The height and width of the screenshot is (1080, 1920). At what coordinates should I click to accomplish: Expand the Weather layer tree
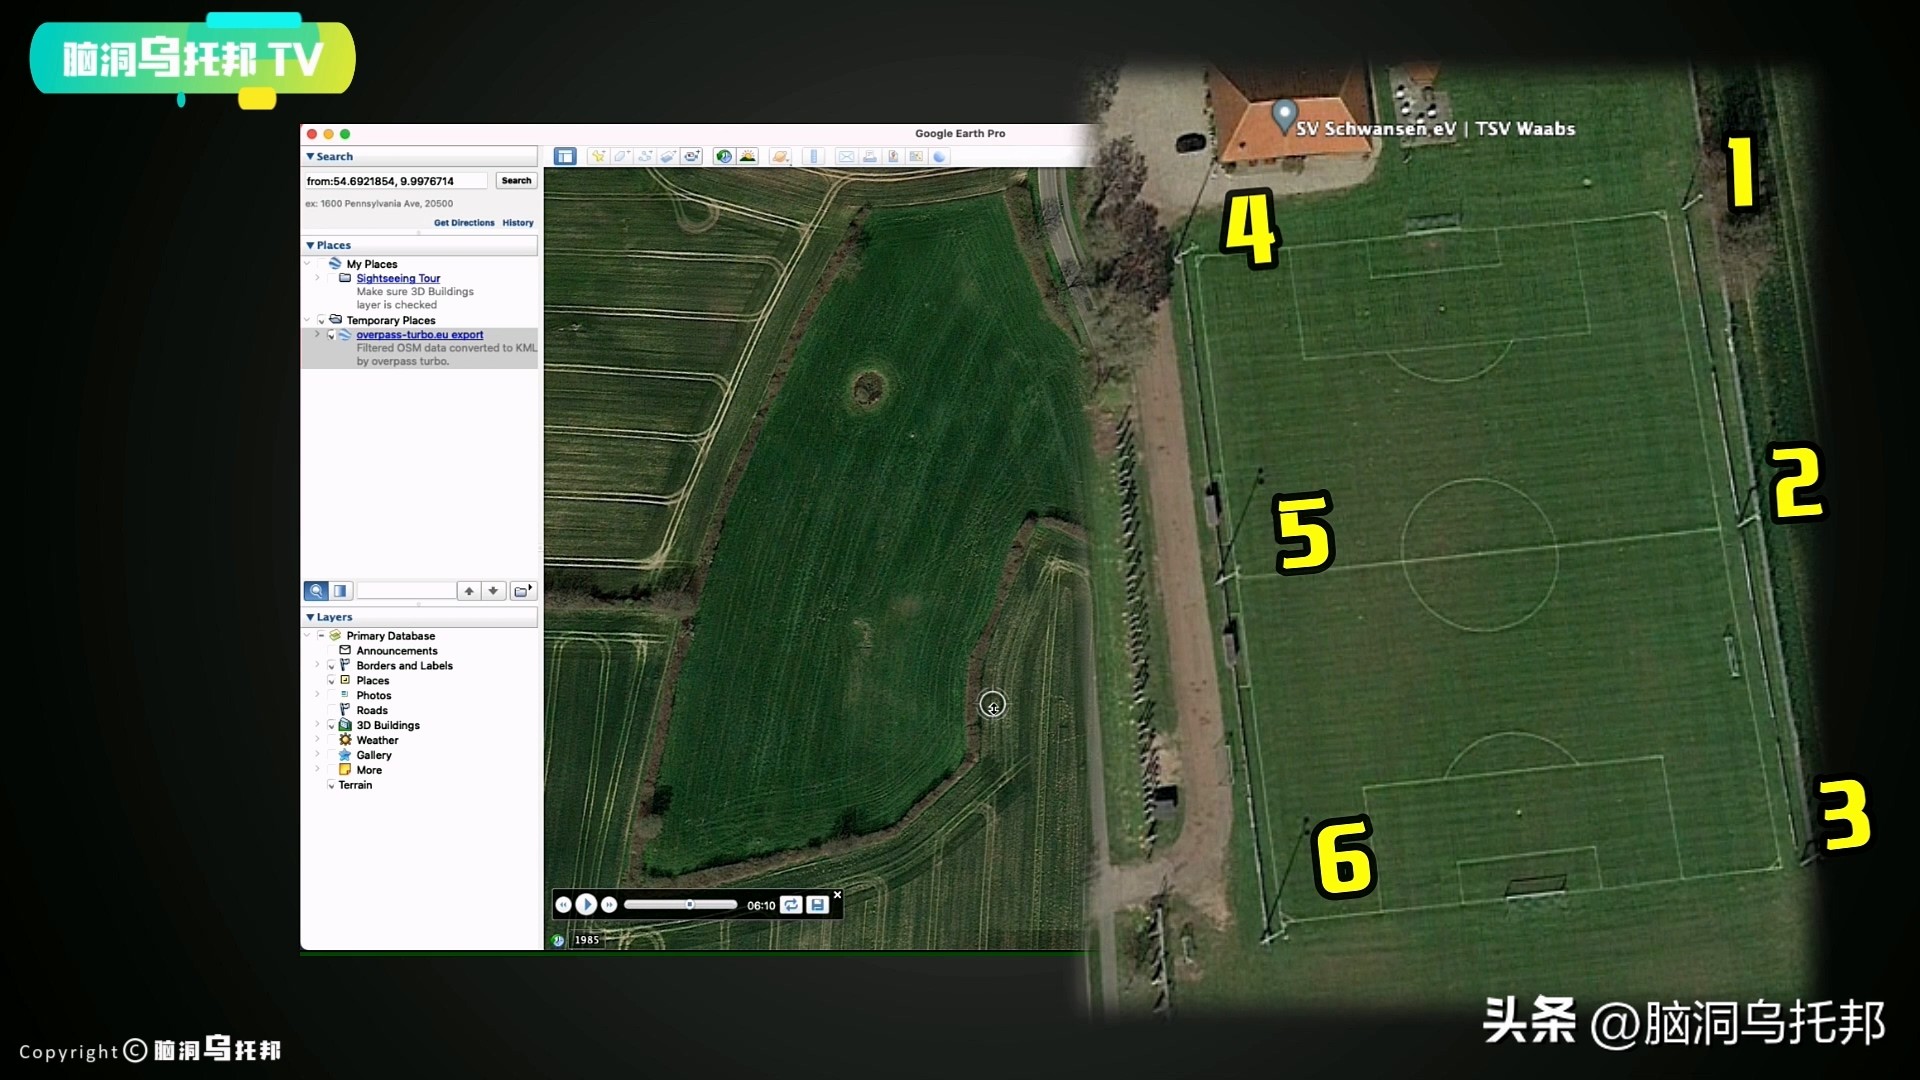(318, 740)
